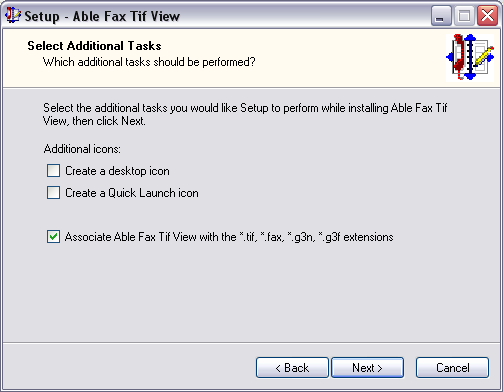Click the grayed-out maximize button
Viewport: 503px width, 392px height.
(464, 16)
